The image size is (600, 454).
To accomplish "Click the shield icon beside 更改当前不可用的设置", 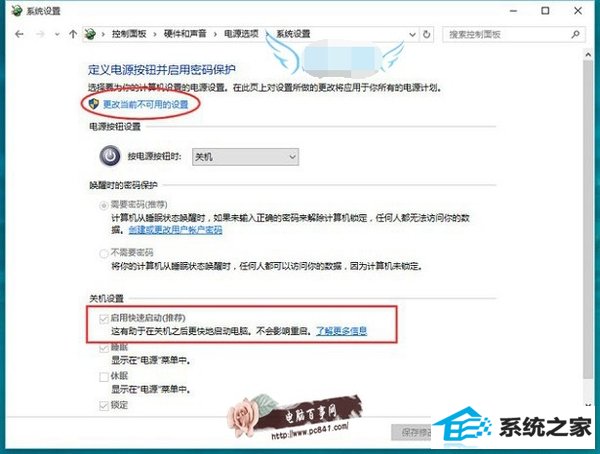I will [x=94, y=104].
